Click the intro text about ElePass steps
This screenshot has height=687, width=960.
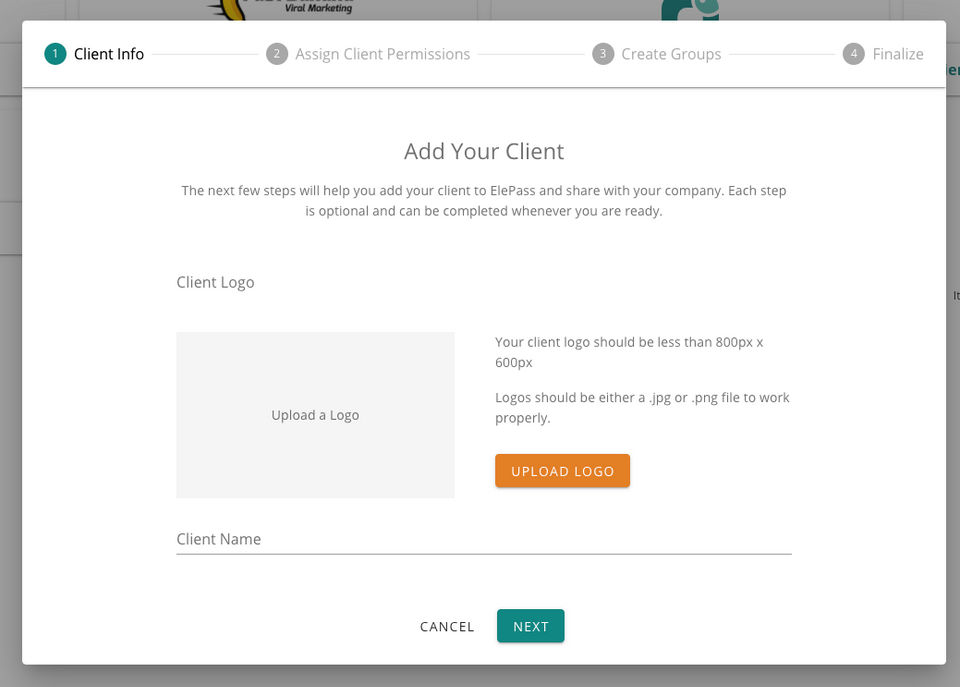pyautogui.click(x=484, y=200)
